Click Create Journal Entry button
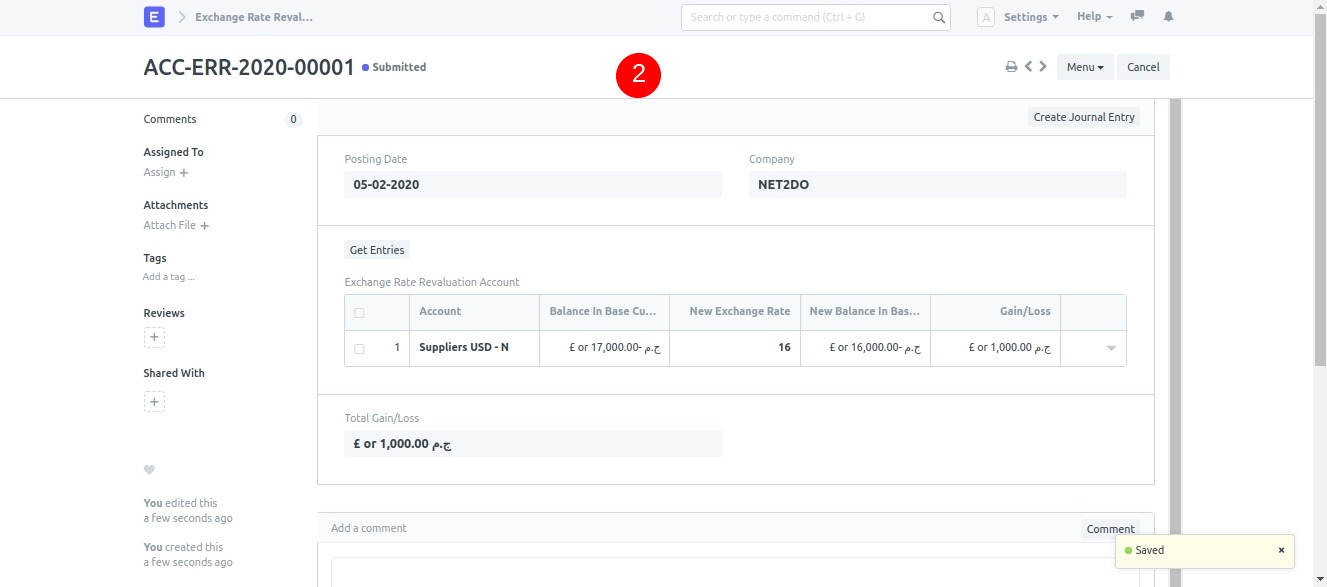Viewport: 1327px width, 587px height. pyautogui.click(x=1084, y=117)
